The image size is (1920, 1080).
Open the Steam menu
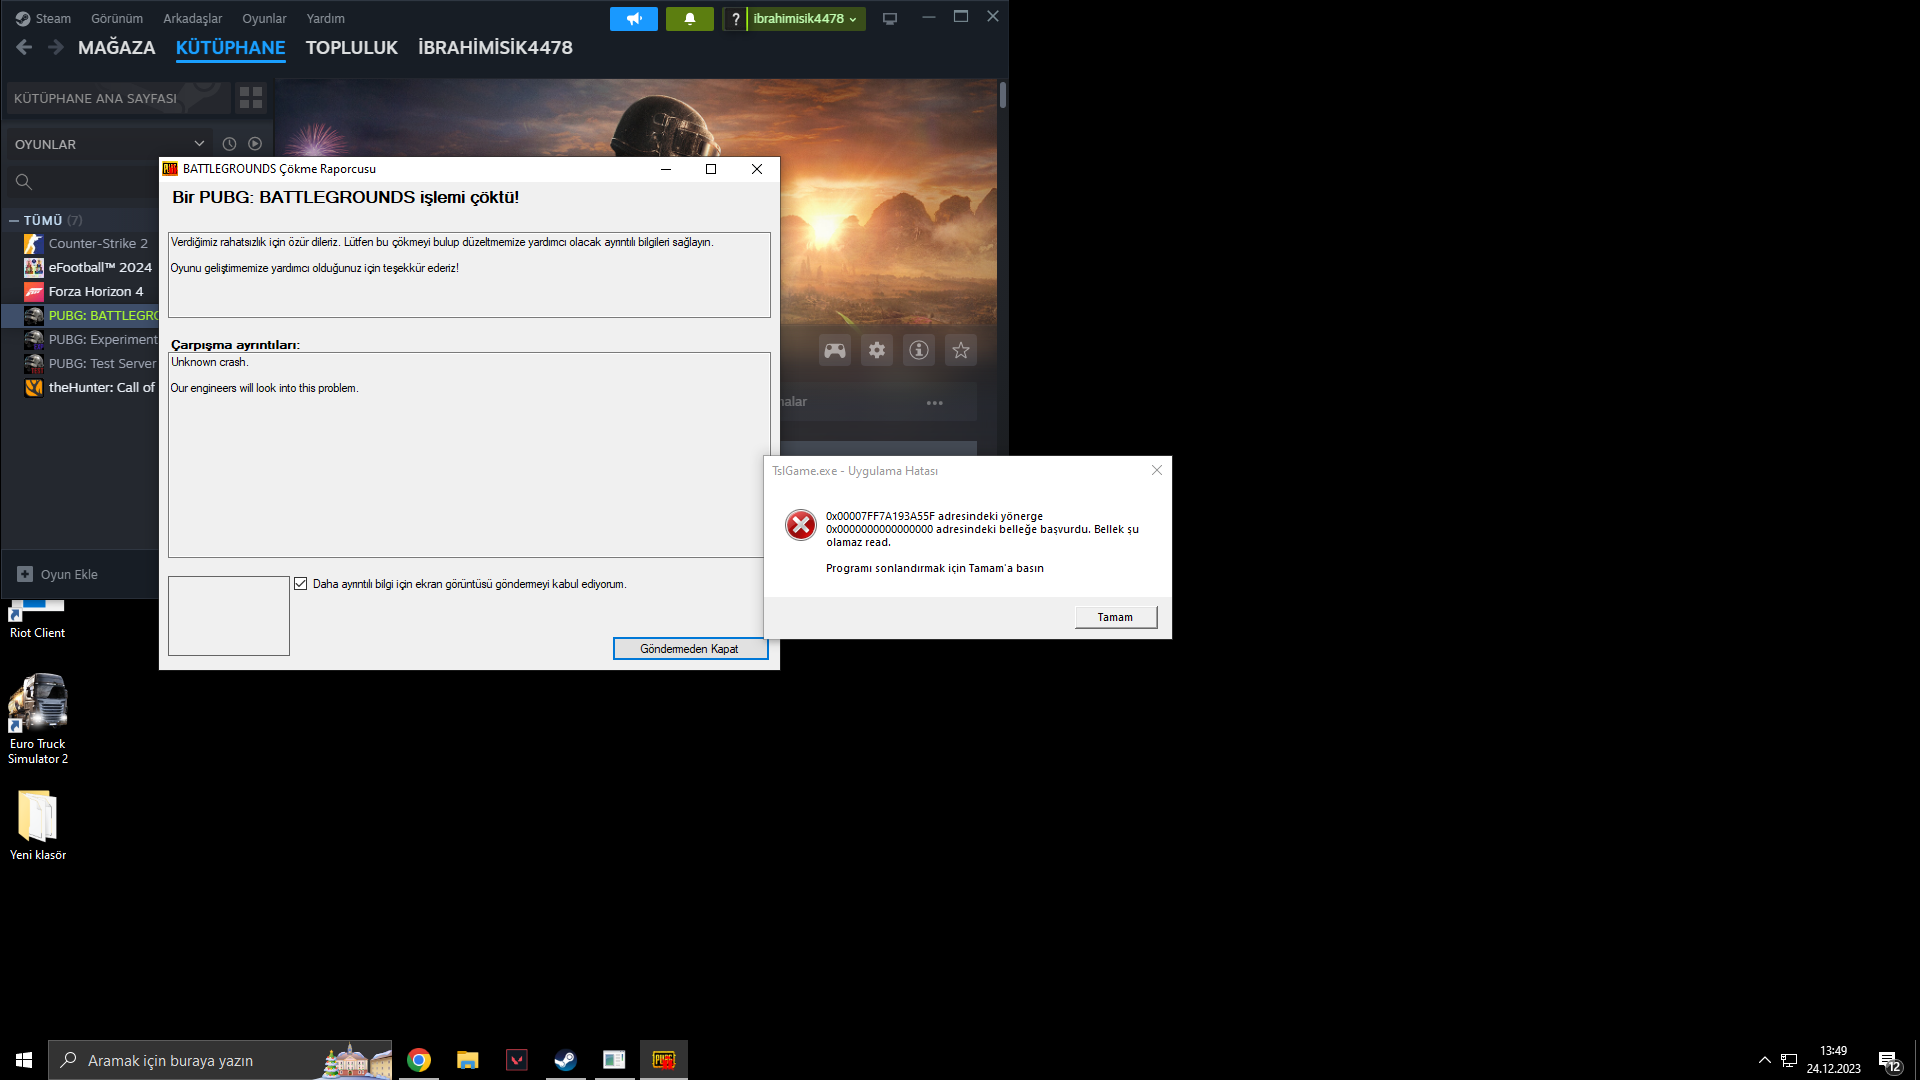point(44,19)
